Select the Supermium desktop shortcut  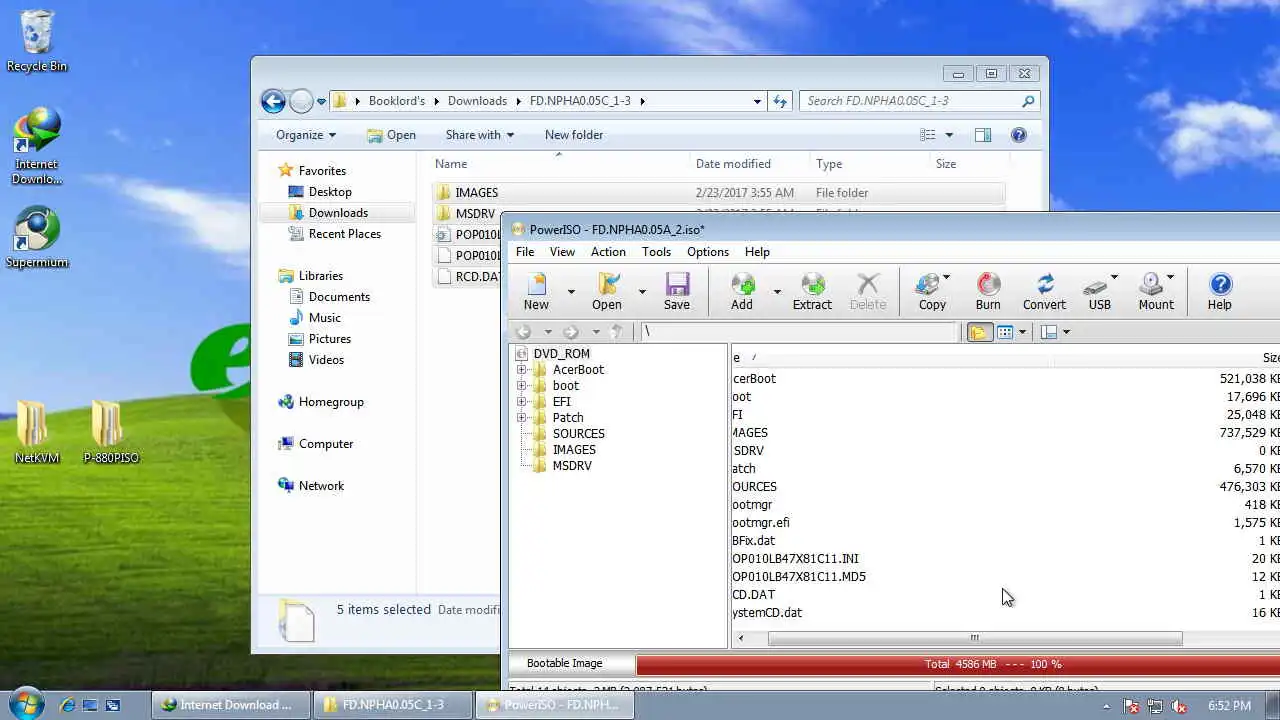click(x=37, y=237)
